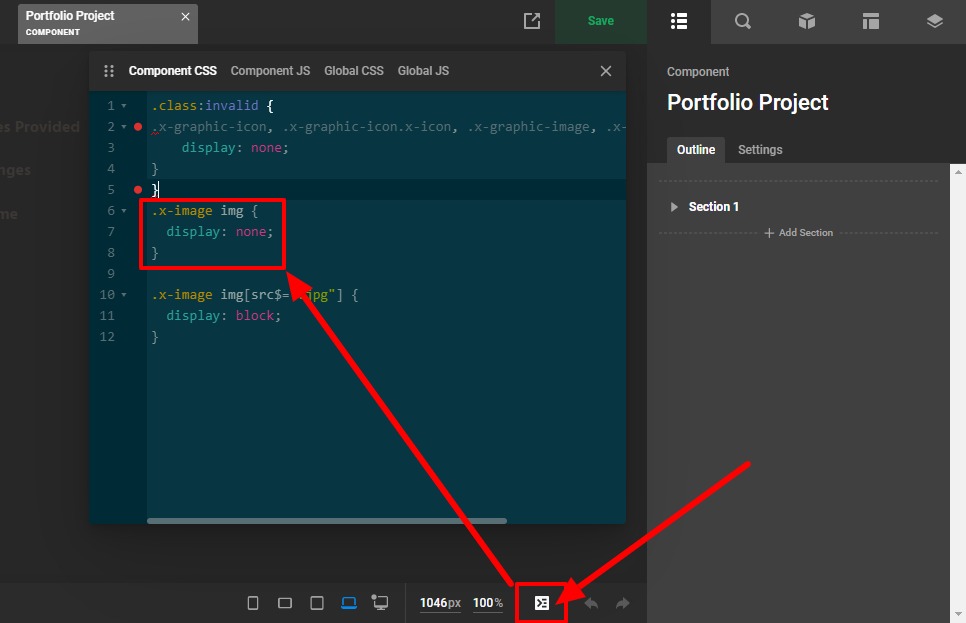Collapse code fold arrow on line 6
The height and width of the screenshot is (623, 966).
click(x=124, y=211)
